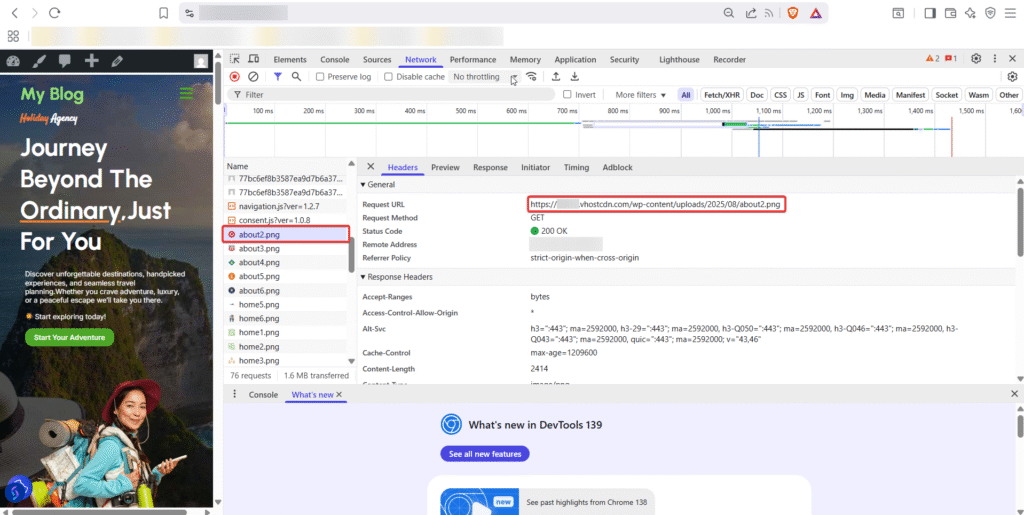Click the Brave Shields lion icon
This screenshot has height=515, width=1024.
click(792, 13)
